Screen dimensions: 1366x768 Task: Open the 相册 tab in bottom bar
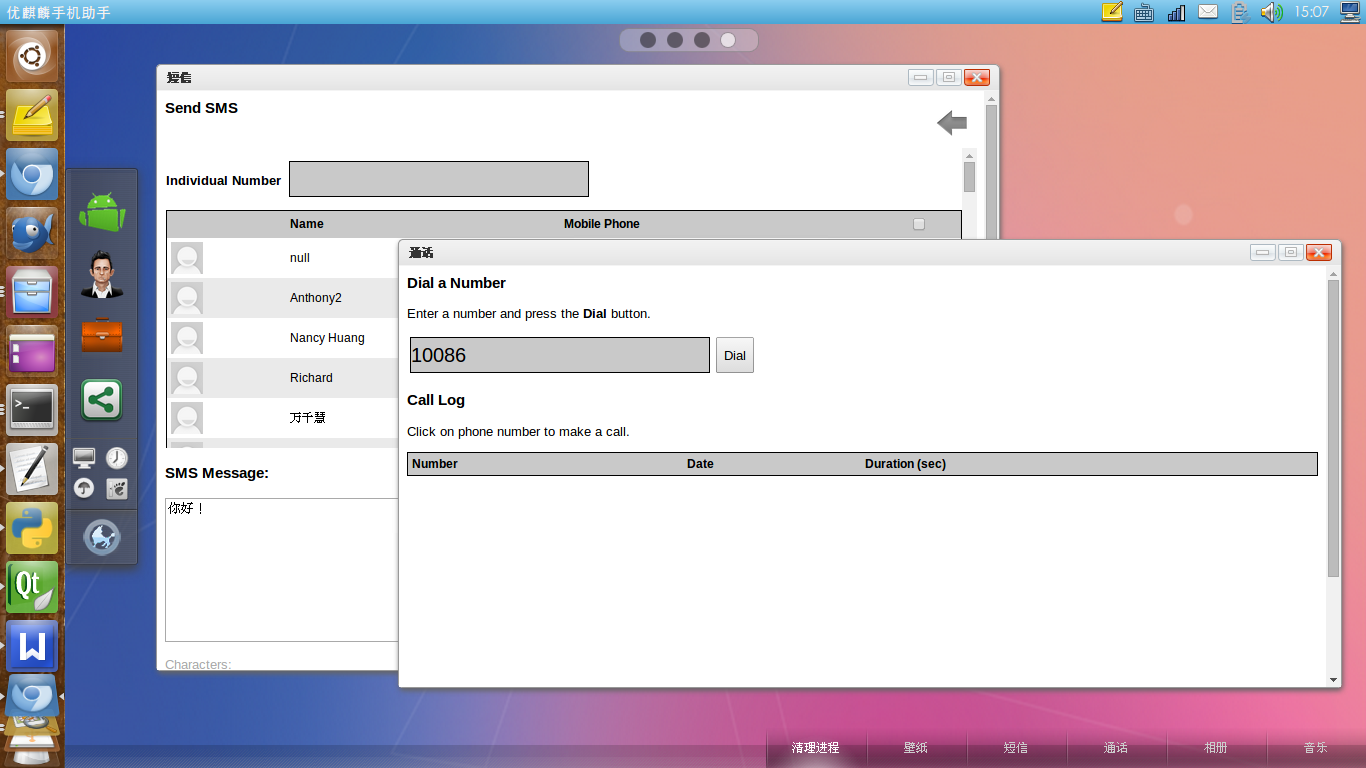pos(1216,748)
